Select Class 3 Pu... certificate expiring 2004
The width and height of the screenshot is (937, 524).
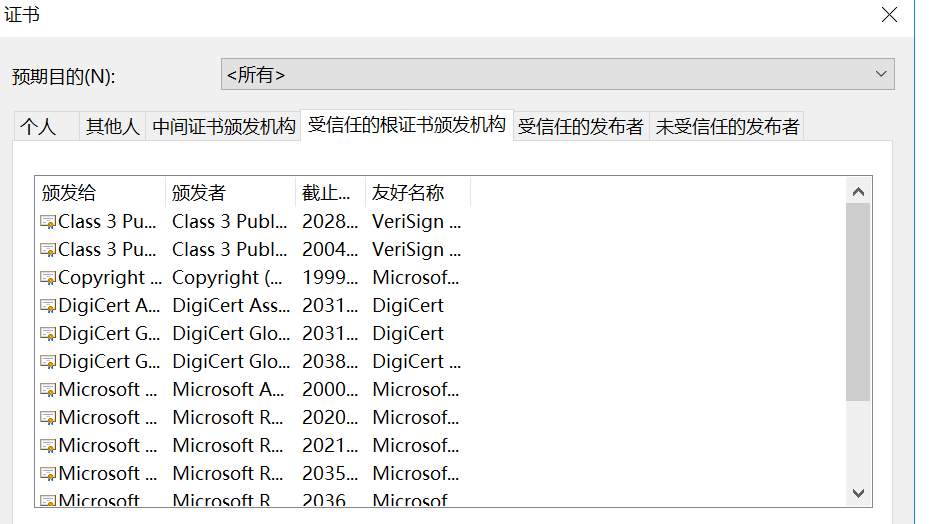[108, 250]
